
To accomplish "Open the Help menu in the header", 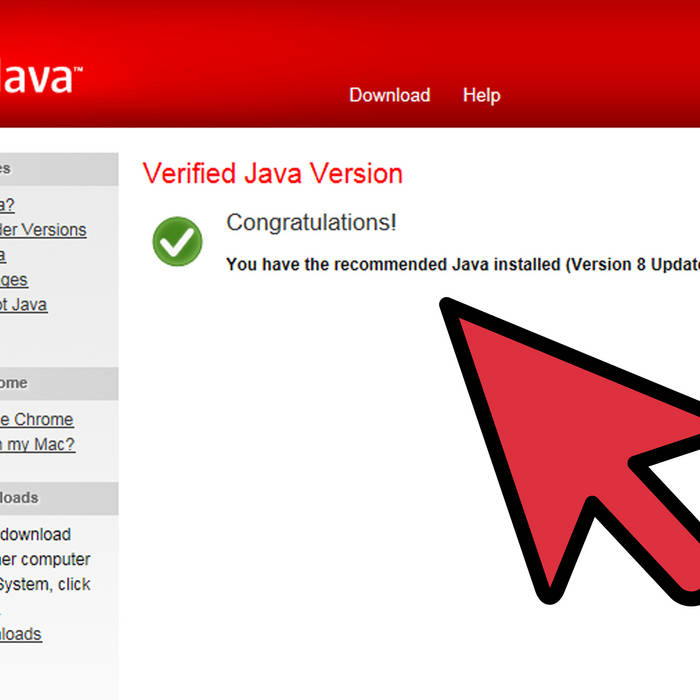I will coord(481,96).
